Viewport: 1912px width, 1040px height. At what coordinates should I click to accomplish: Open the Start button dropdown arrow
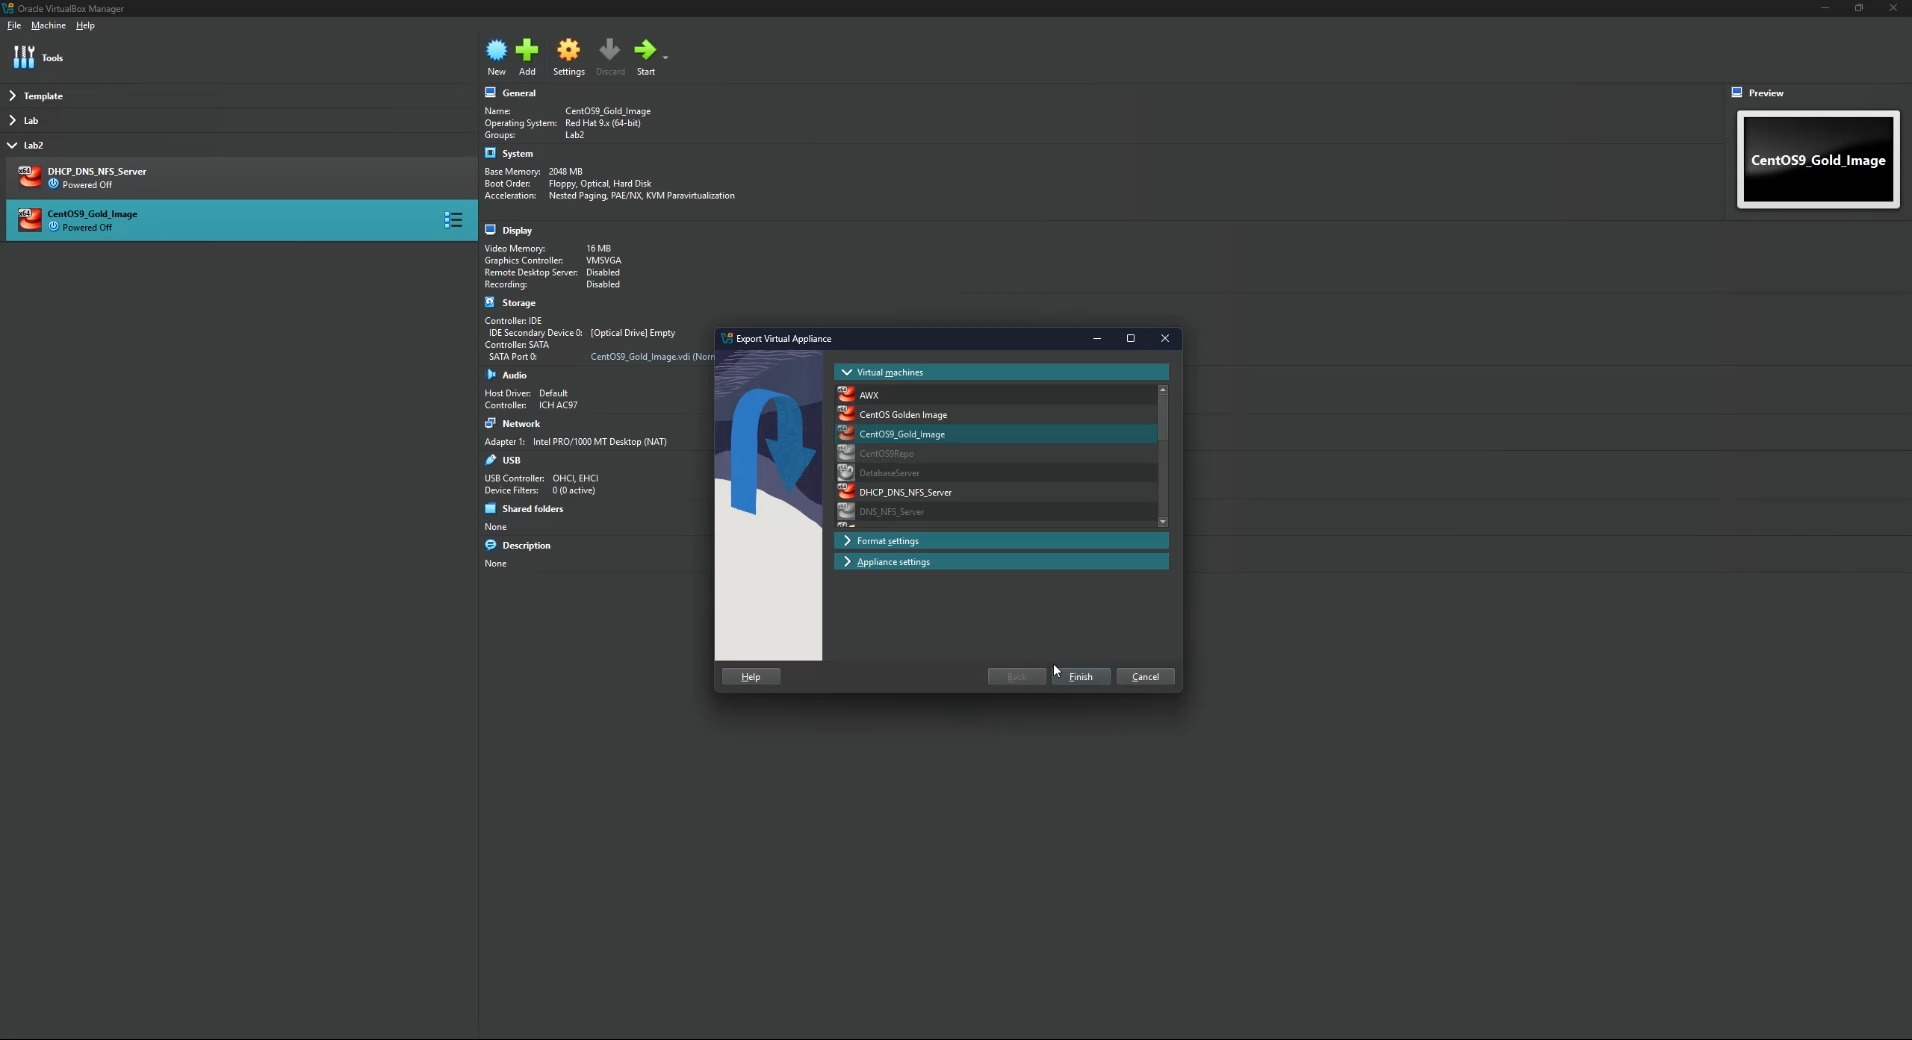click(665, 57)
